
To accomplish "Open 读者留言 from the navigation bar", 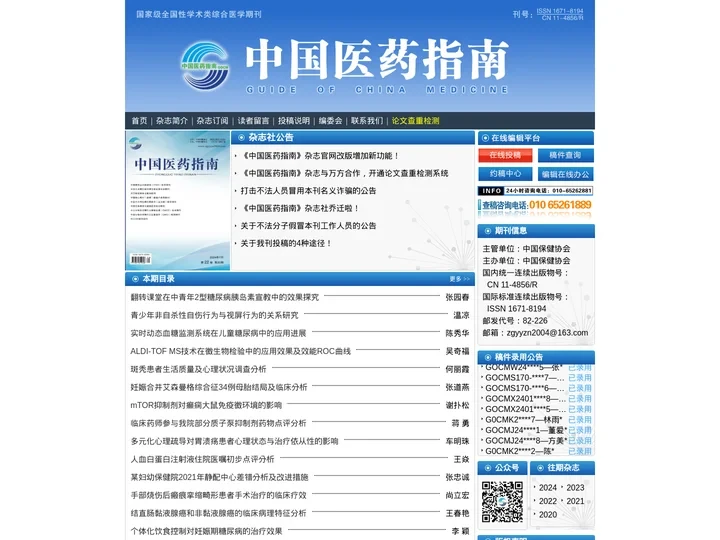I will click(x=253, y=121).
